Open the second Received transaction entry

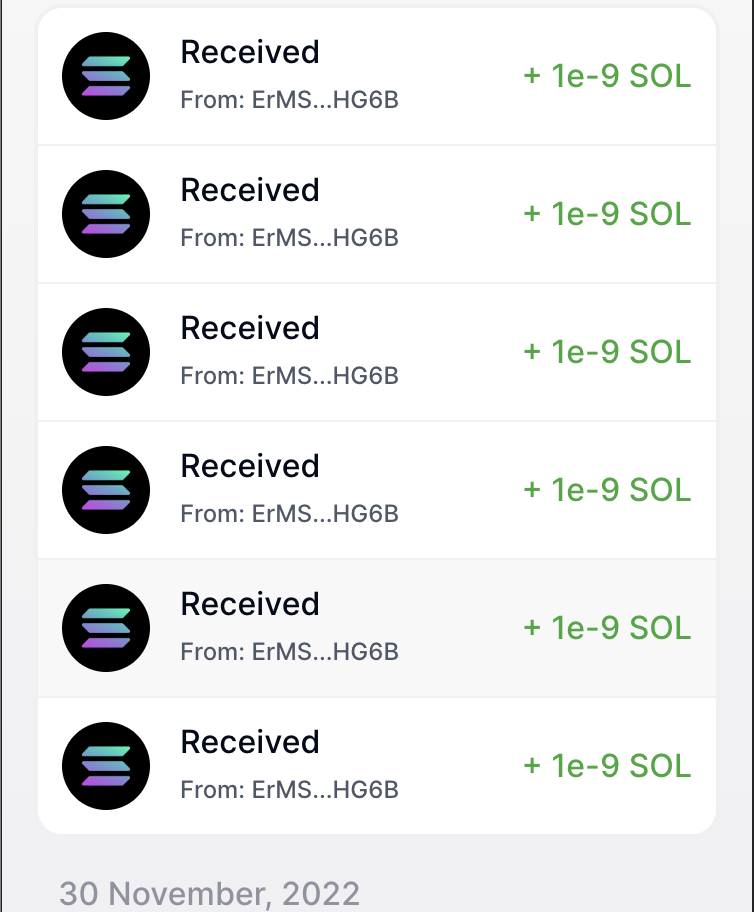tap(377, 213)
